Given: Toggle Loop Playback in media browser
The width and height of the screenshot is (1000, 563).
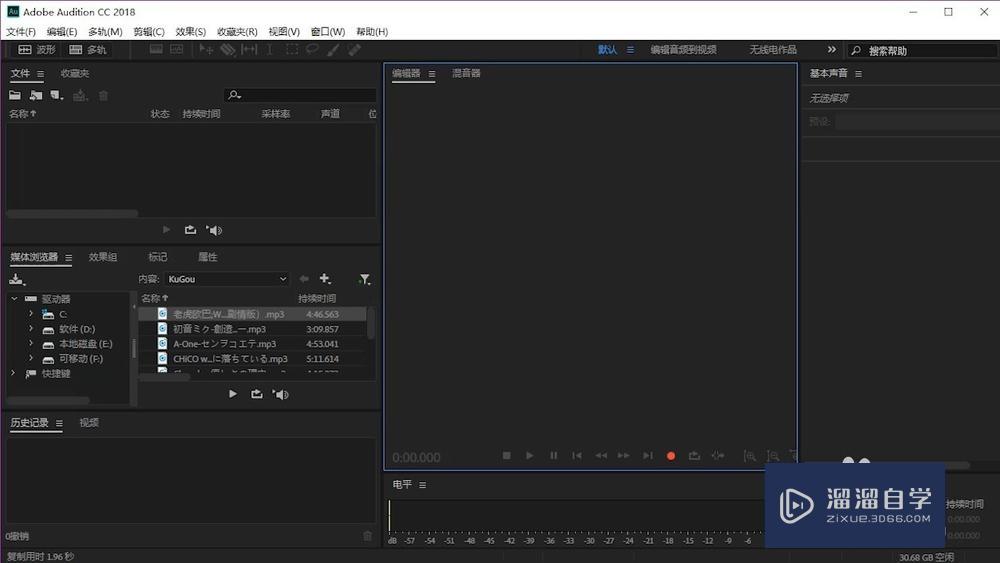Looking at the screenshot, I should point(256,394).
